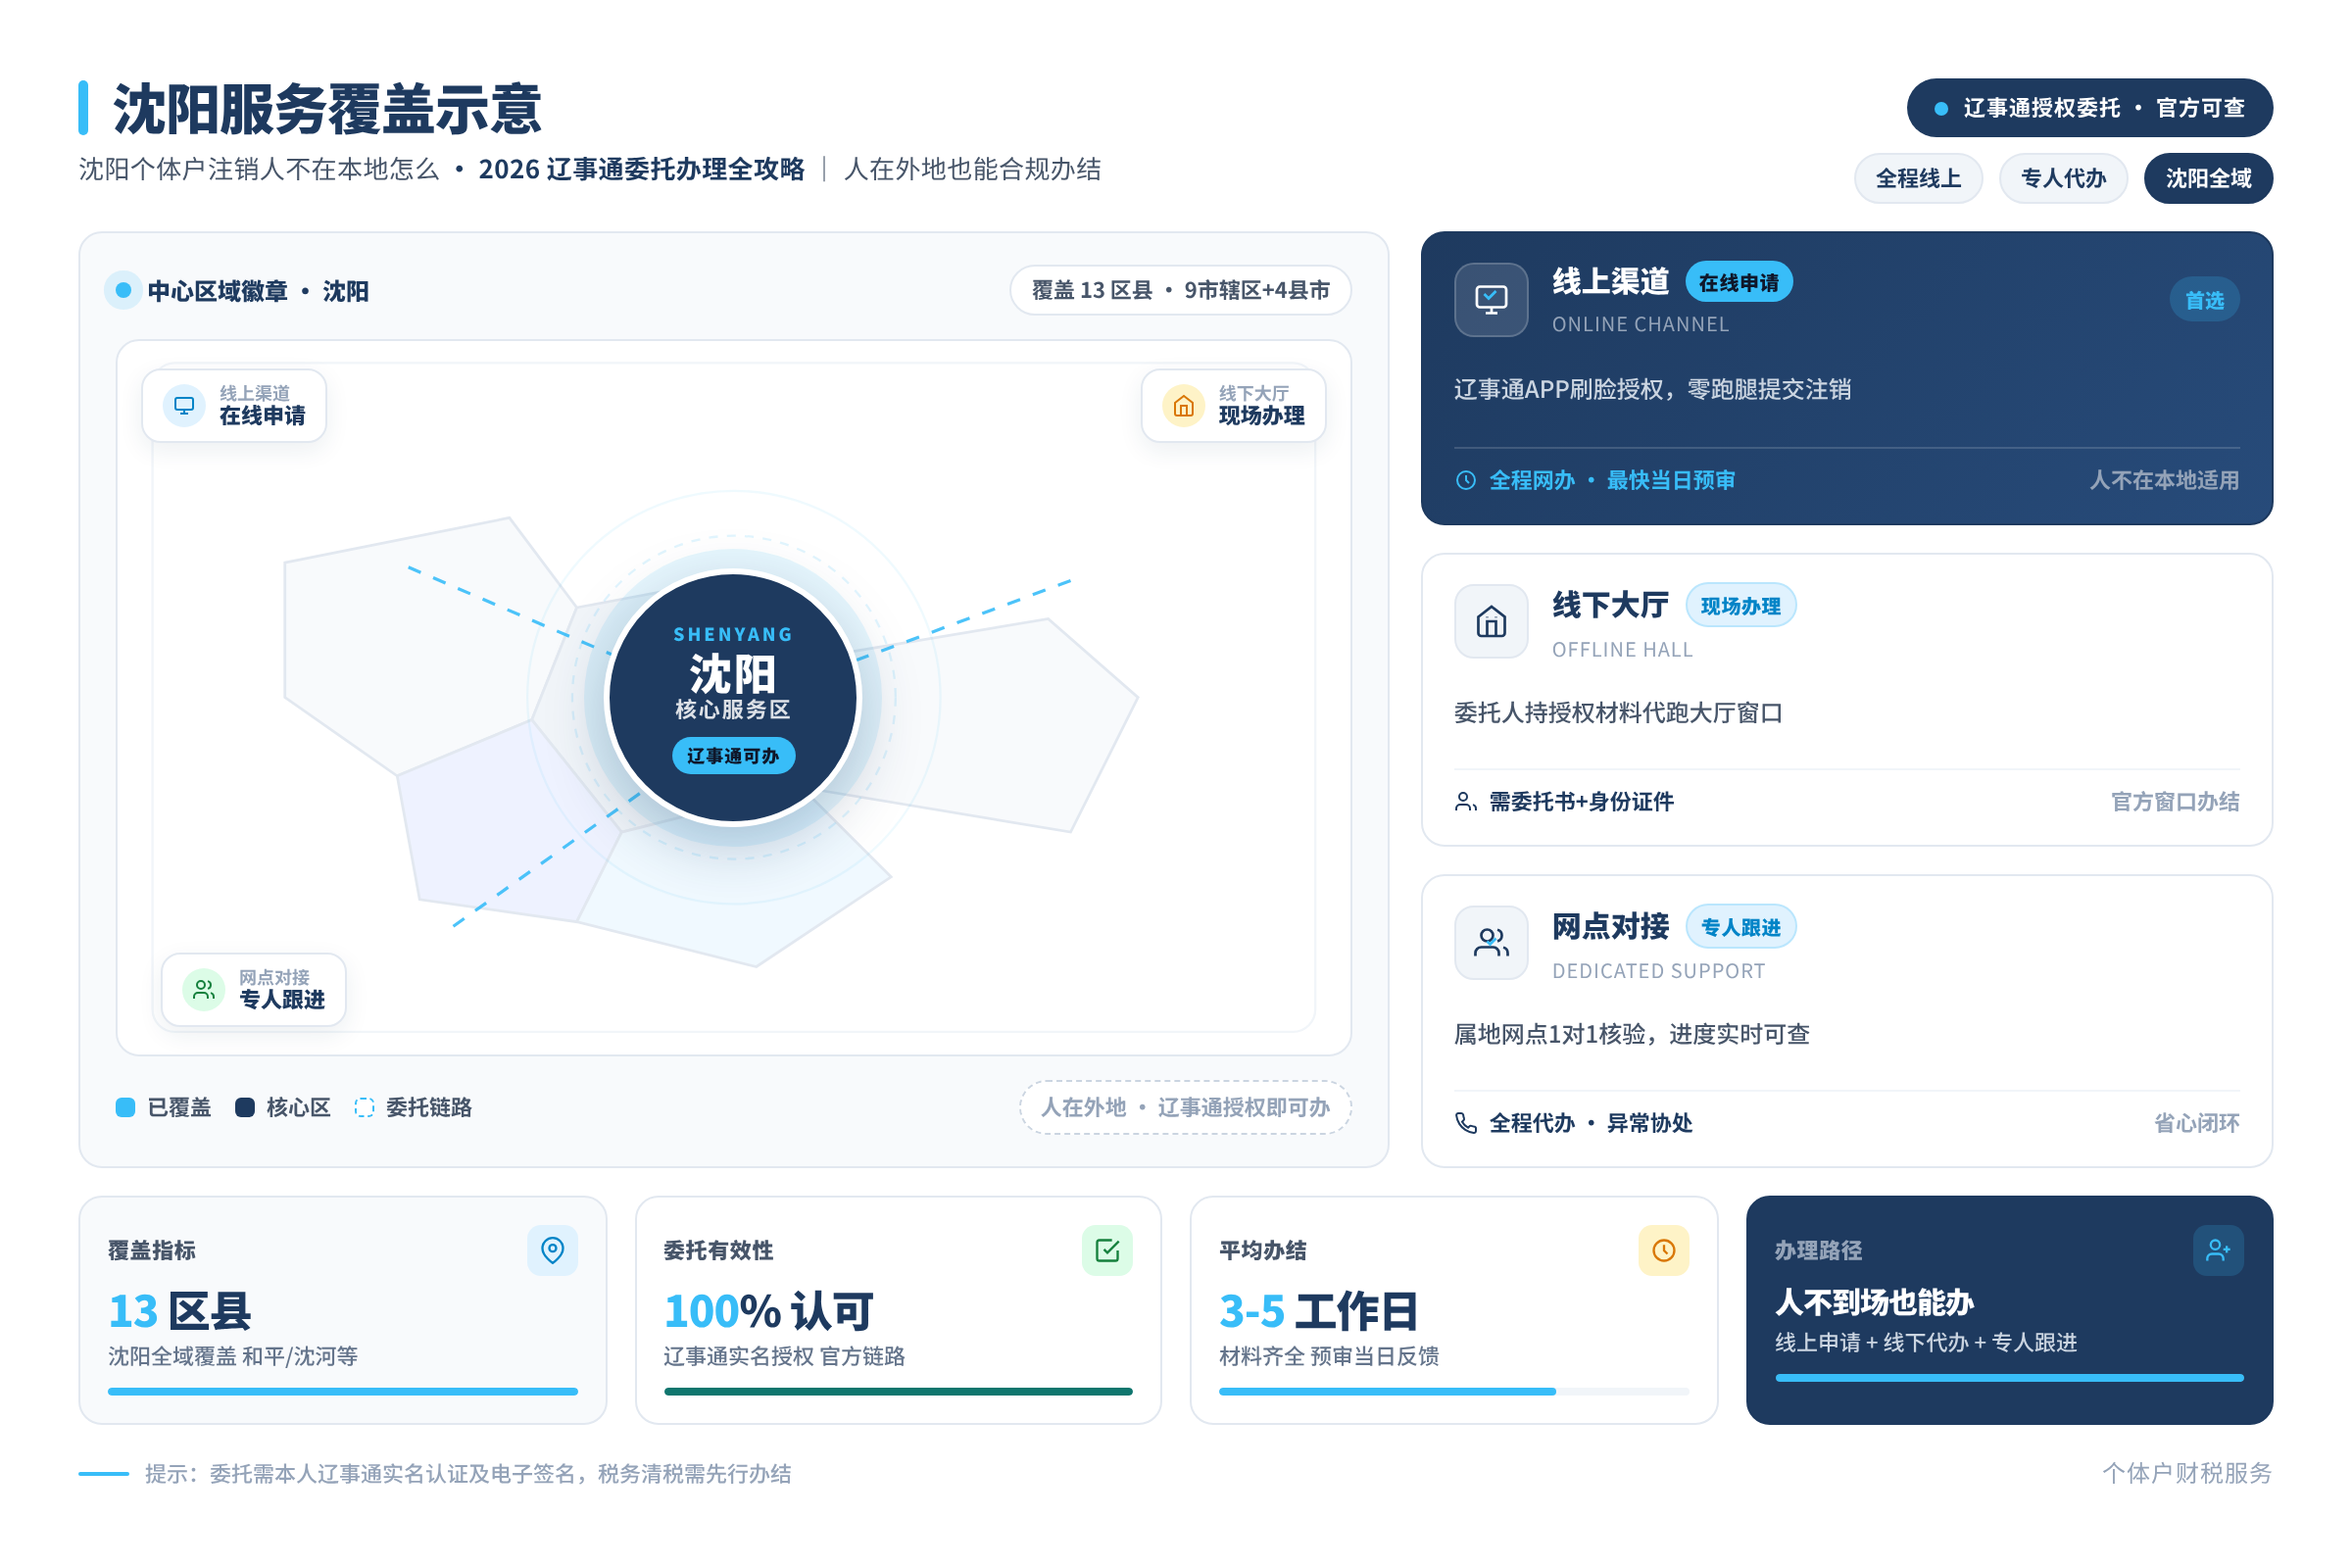Click the 专人跟进 tag next to 网点对接

pos(1741,927)
